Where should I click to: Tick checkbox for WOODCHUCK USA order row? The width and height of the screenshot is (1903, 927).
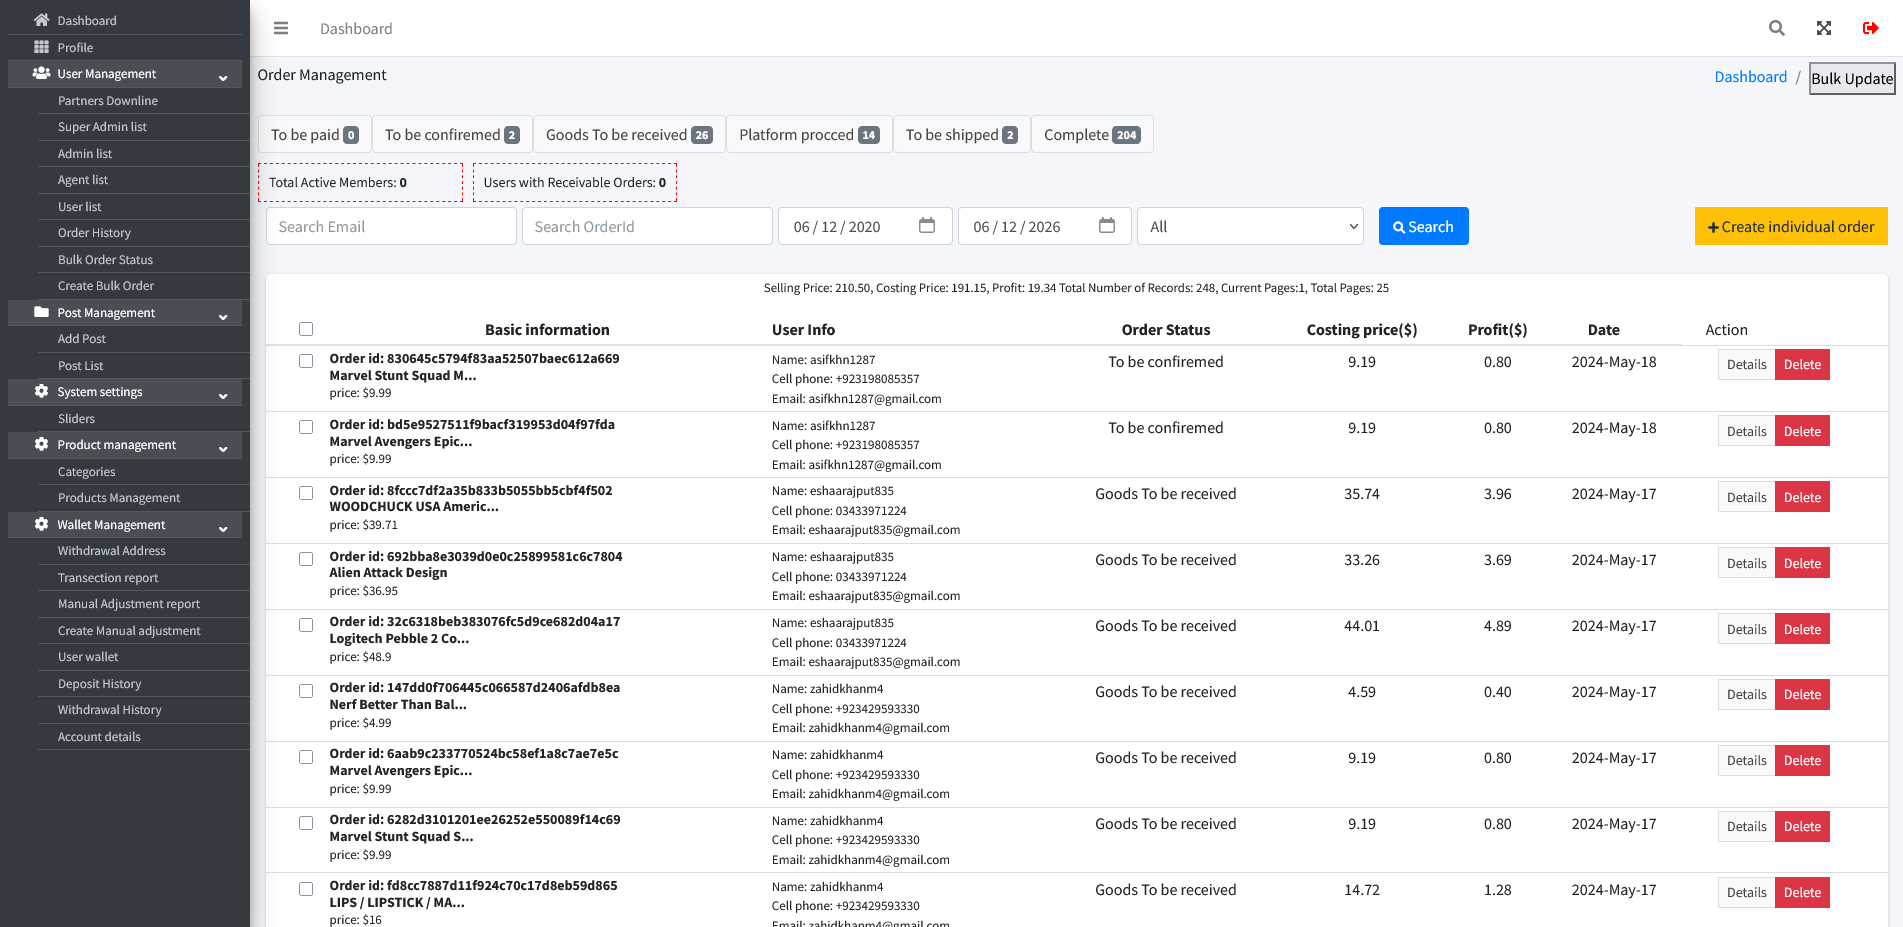tap(306, 493)
